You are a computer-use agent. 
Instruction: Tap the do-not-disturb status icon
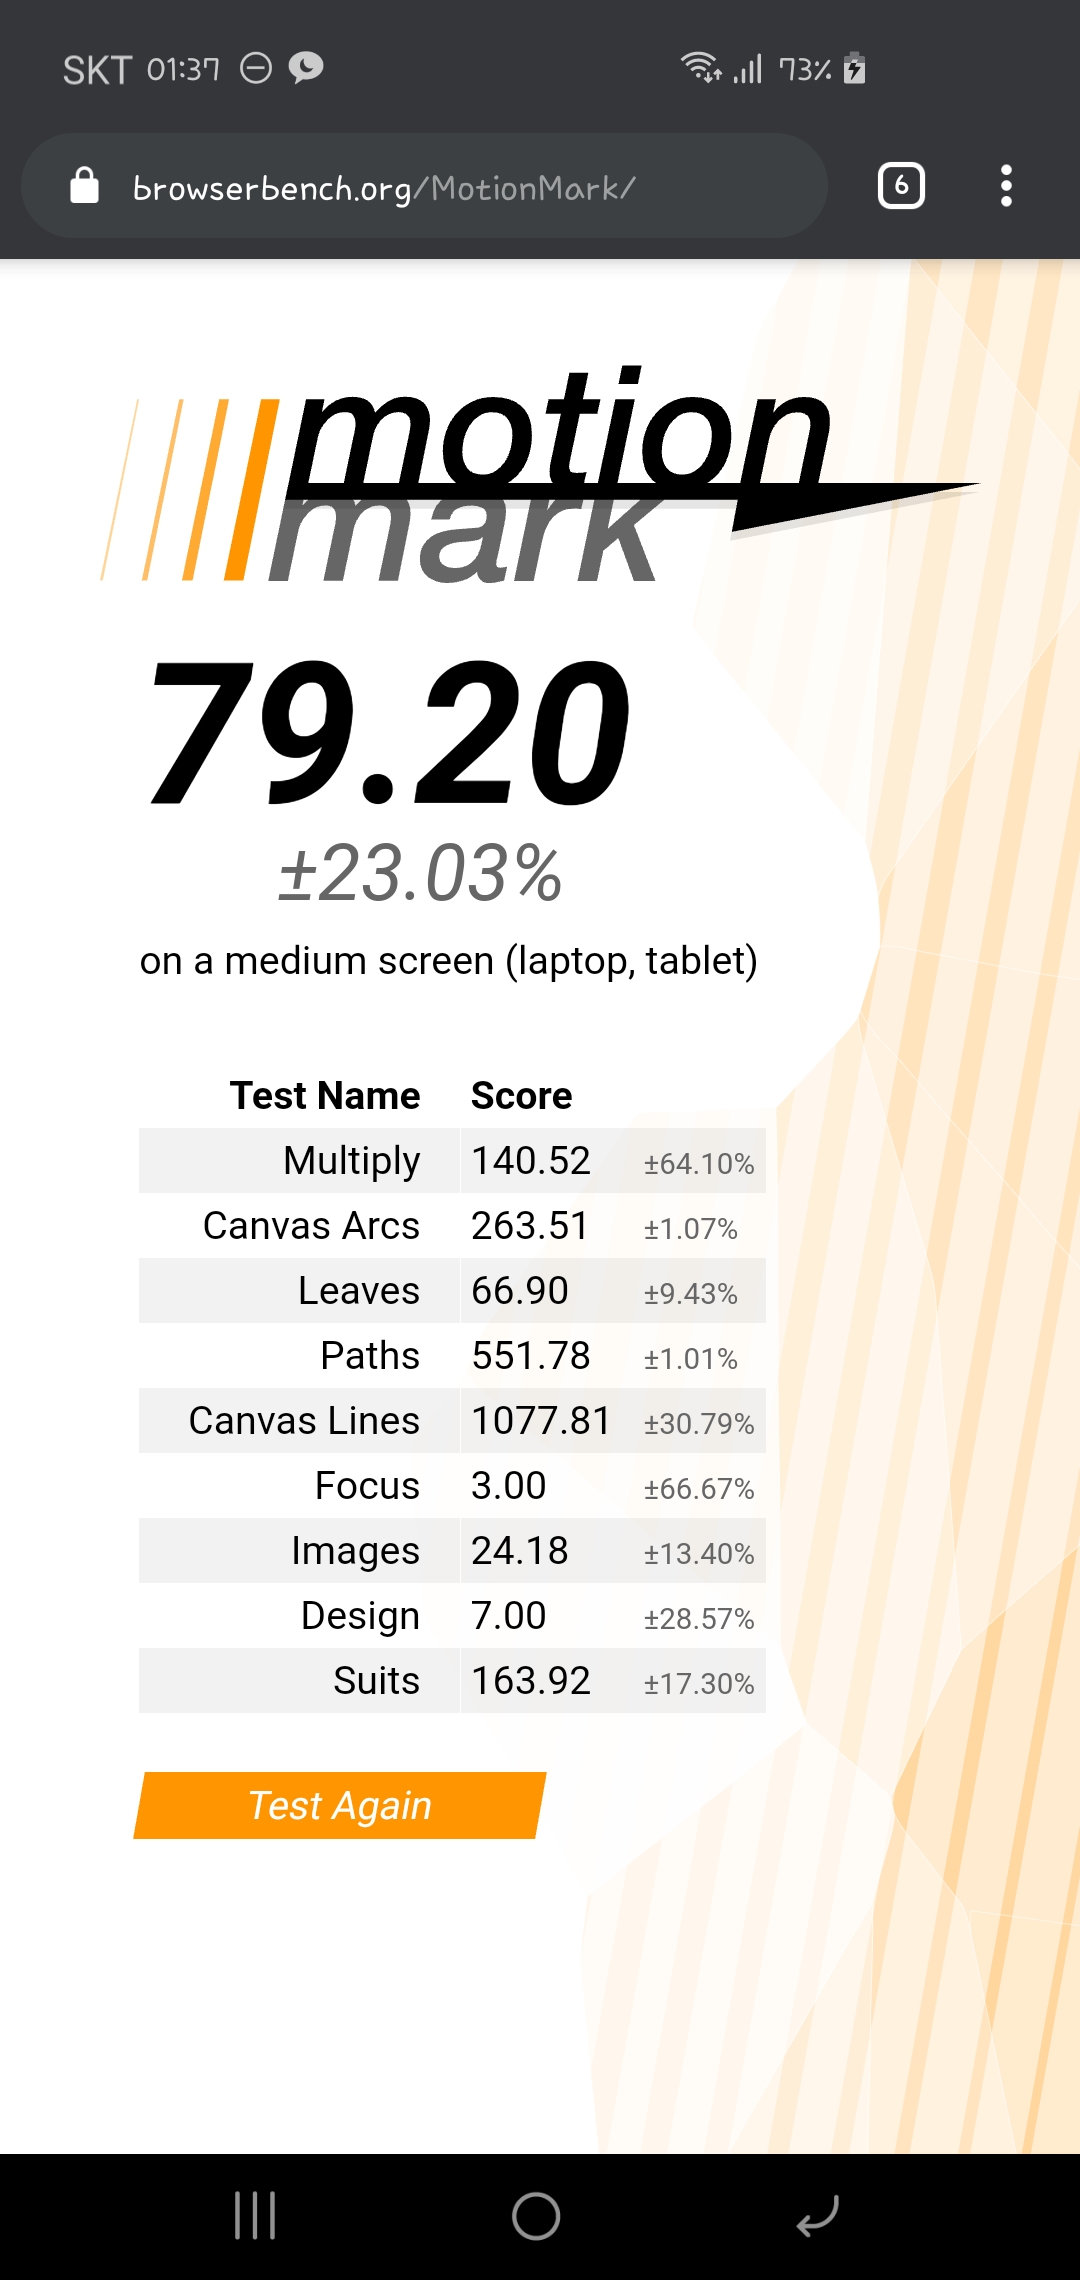[x=256, y=68]
